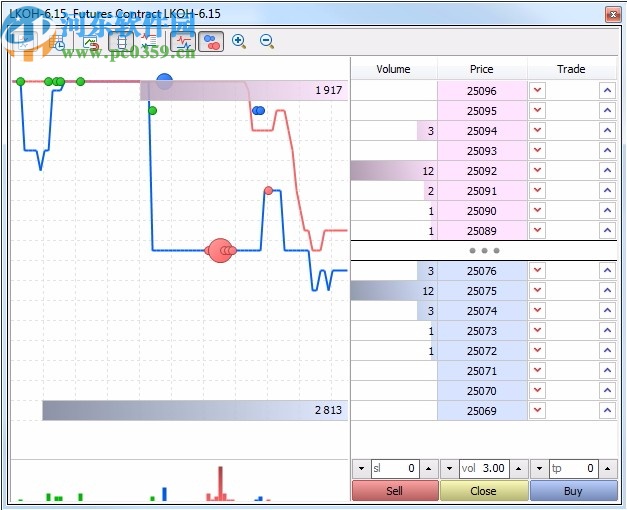Click the yellow Close button
The image size is (627, 510).
484,491
